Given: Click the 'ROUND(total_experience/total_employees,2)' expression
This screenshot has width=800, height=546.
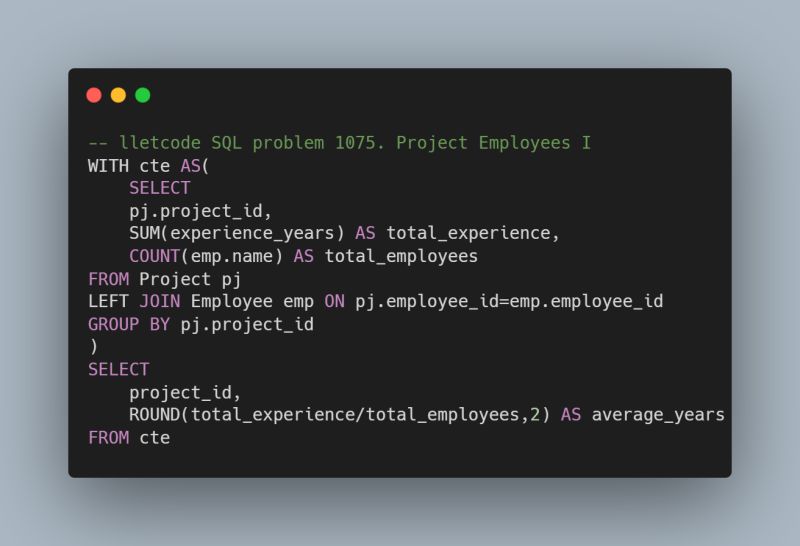Looking at the screenshot, I should click(x=339, y=415).
